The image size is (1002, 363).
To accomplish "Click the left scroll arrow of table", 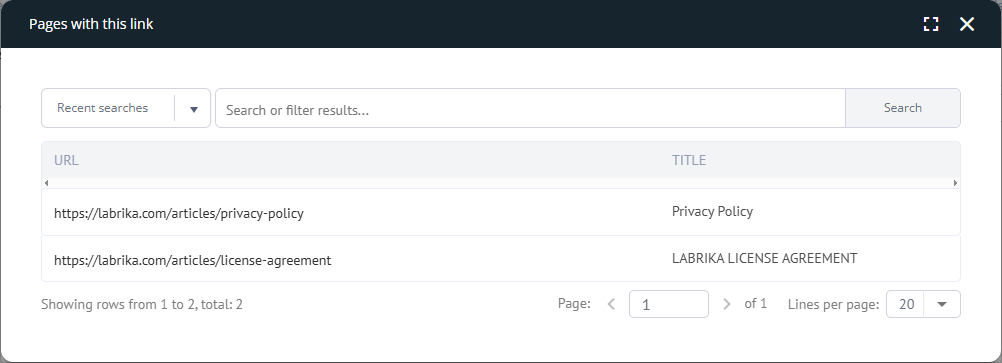I will pyautogui.click(x=47, y=183).
